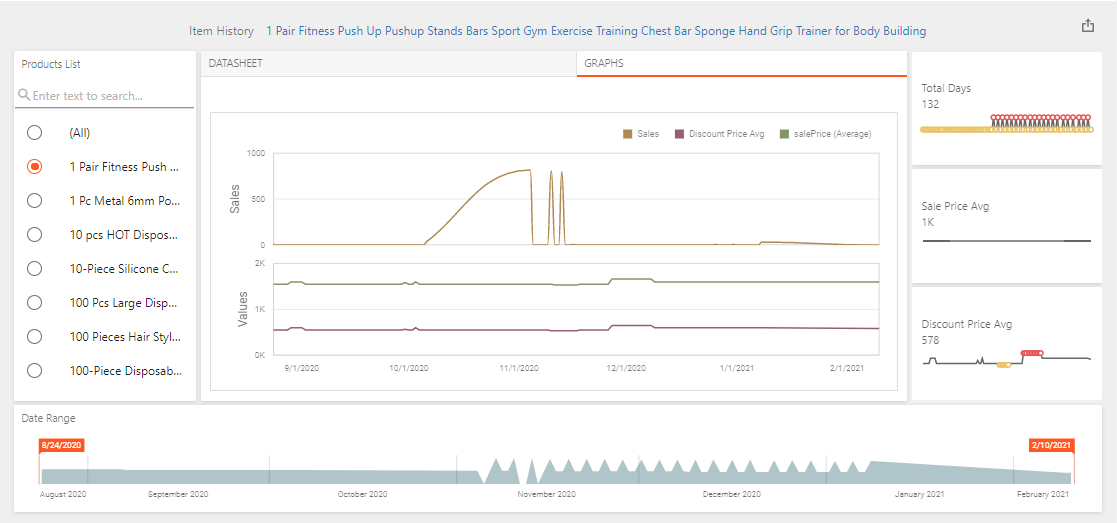Click the Products List panel title
The height and width of the screenshot is (523, 1117).
pos(51,64)
